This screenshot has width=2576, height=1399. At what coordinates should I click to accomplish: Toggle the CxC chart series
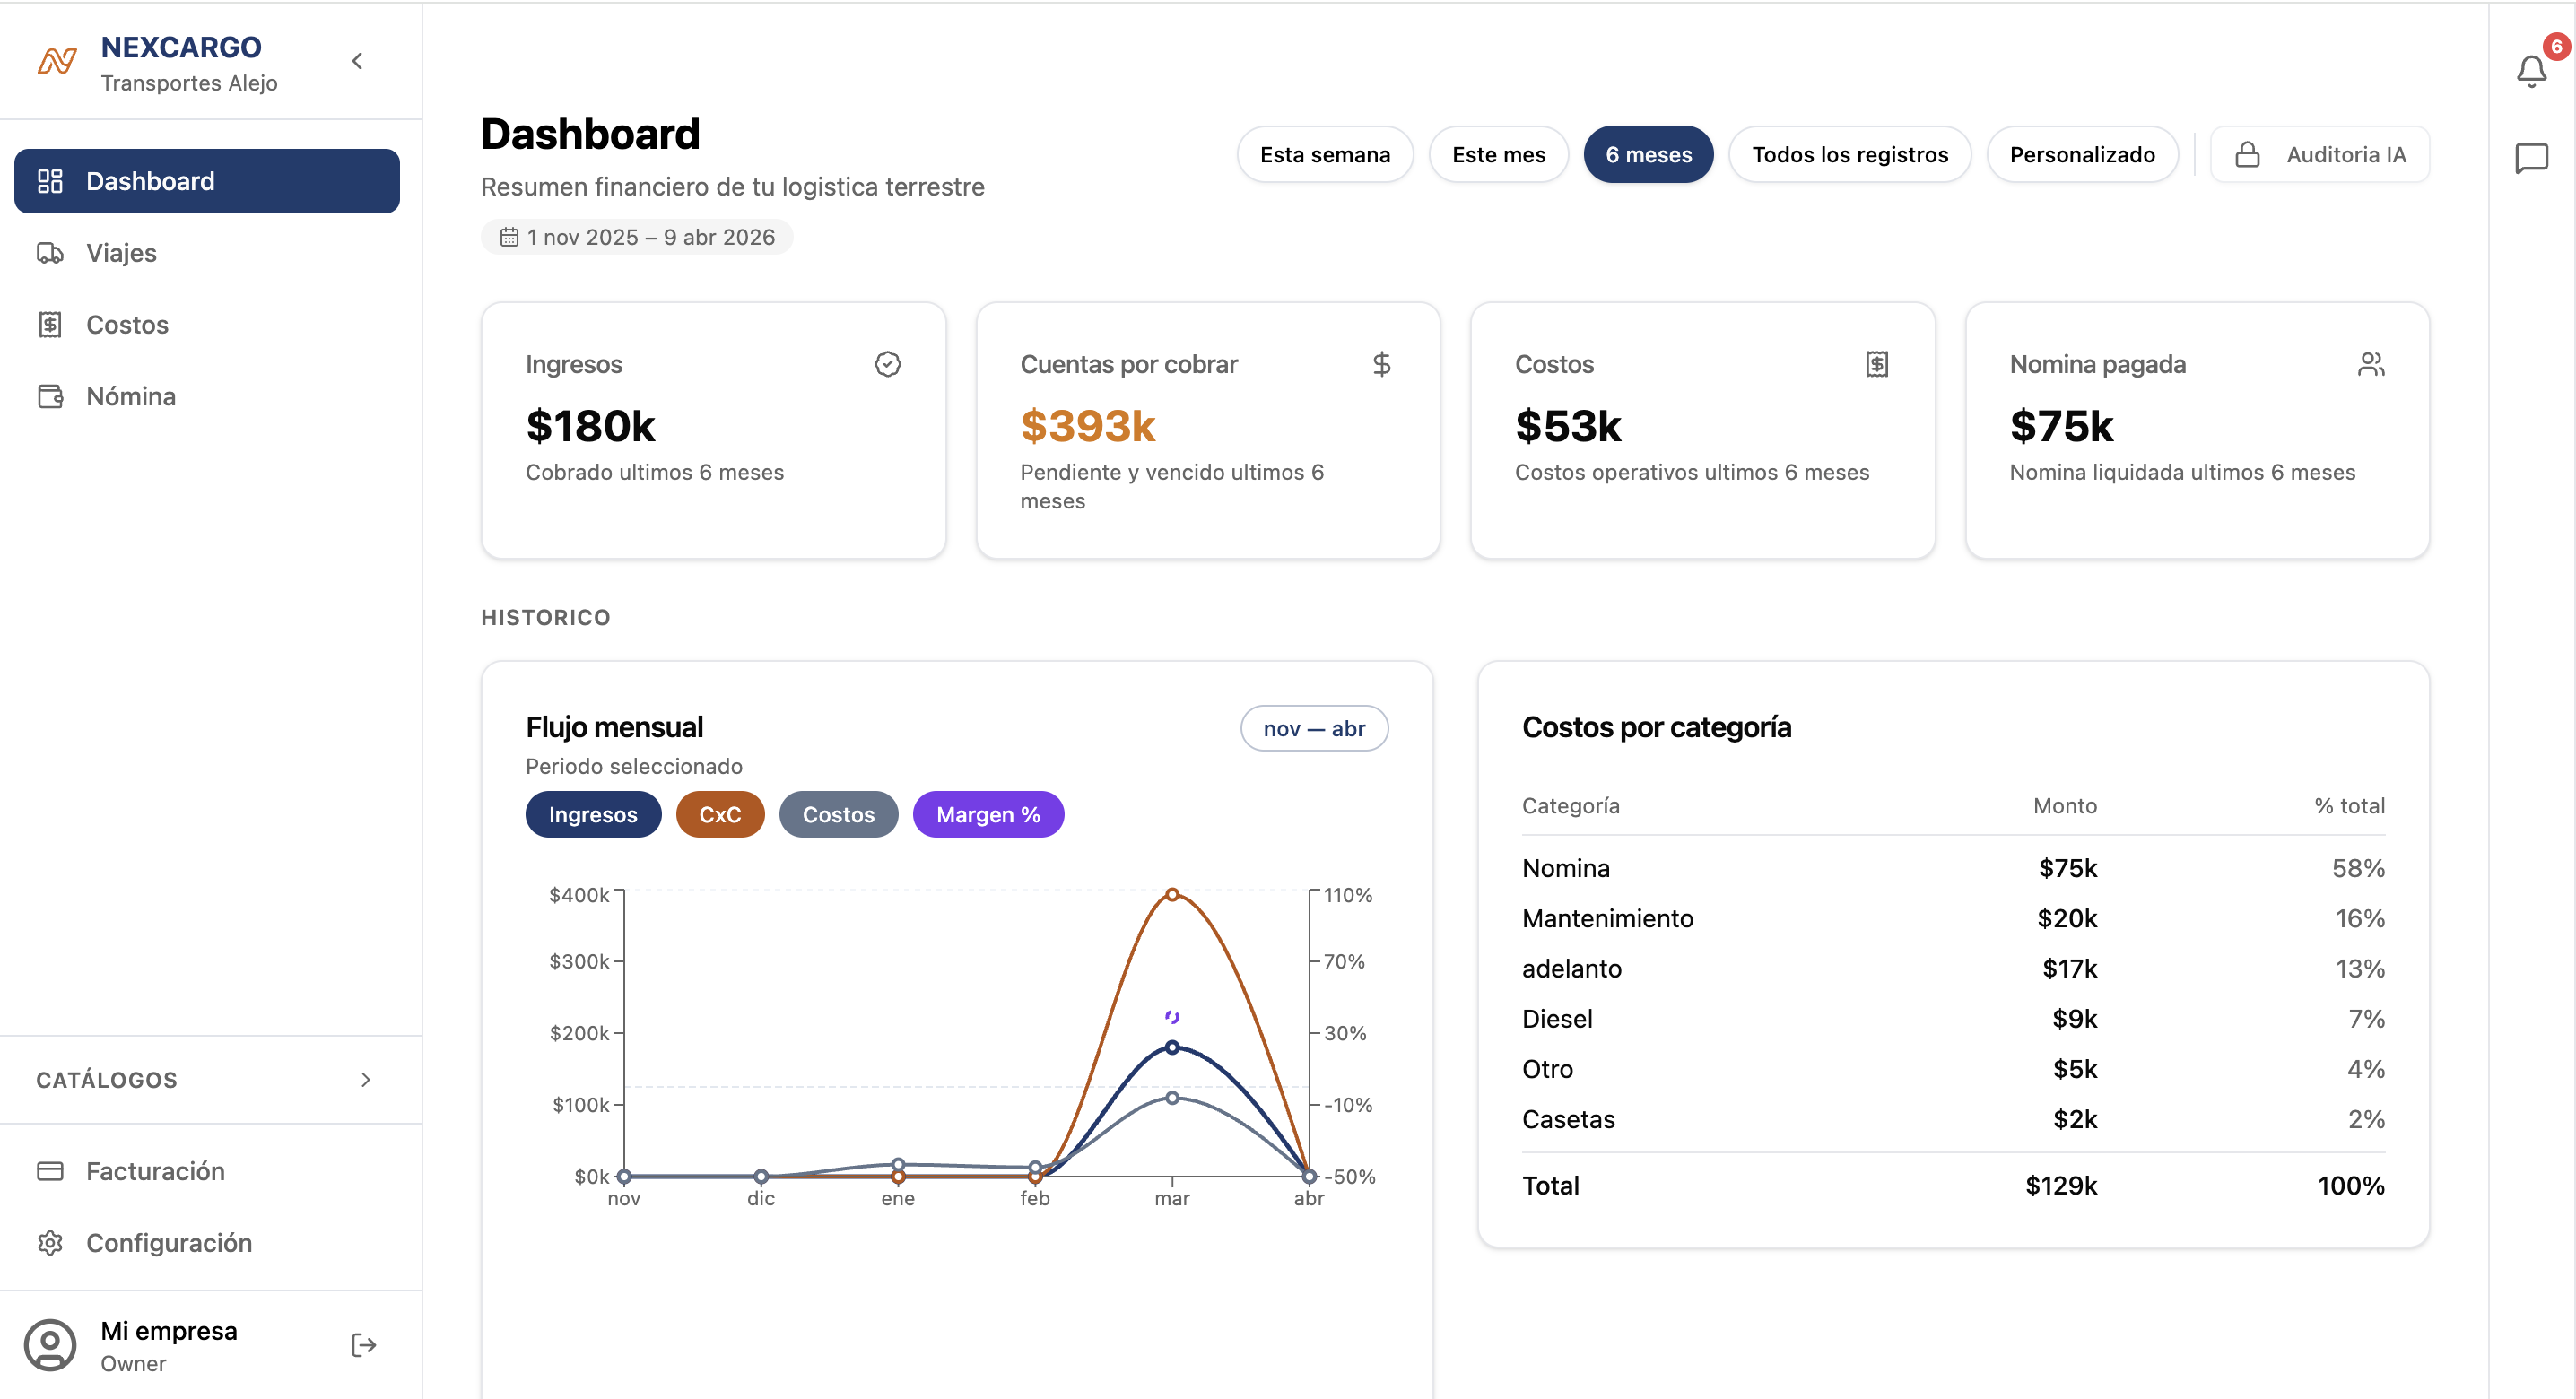(719, 814)
